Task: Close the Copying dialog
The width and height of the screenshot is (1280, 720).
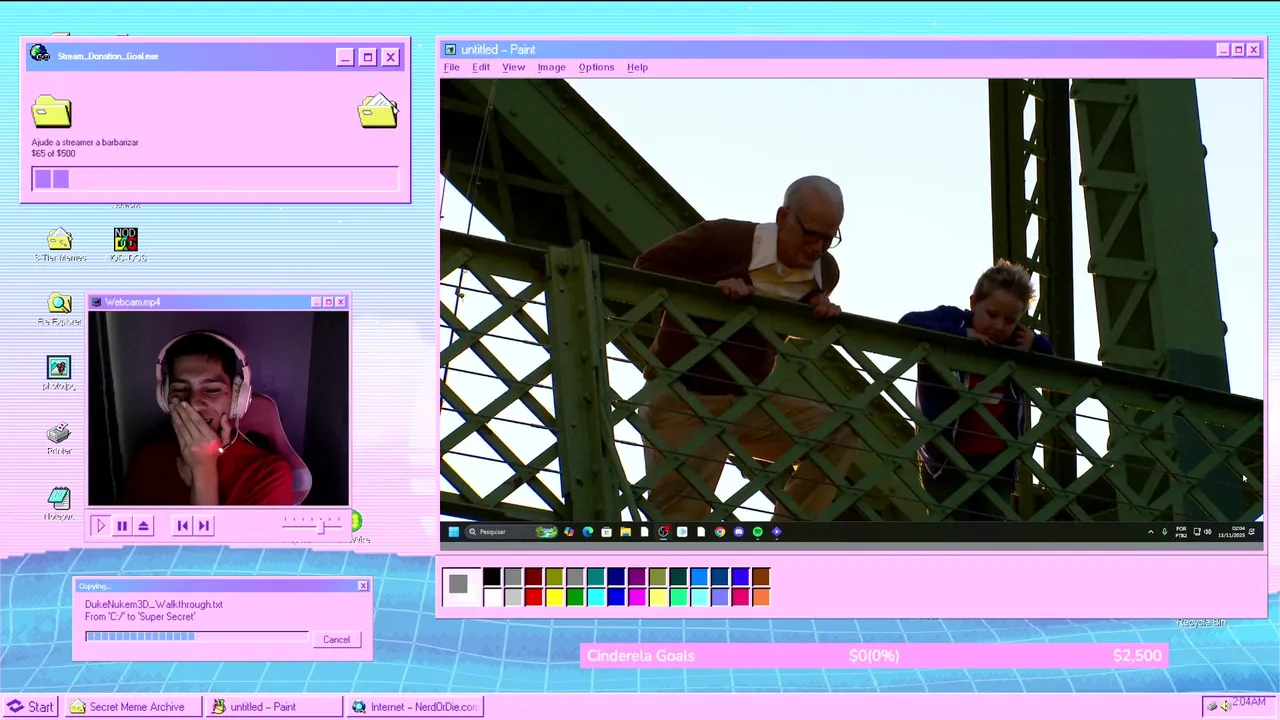Action: click(363, 586)
